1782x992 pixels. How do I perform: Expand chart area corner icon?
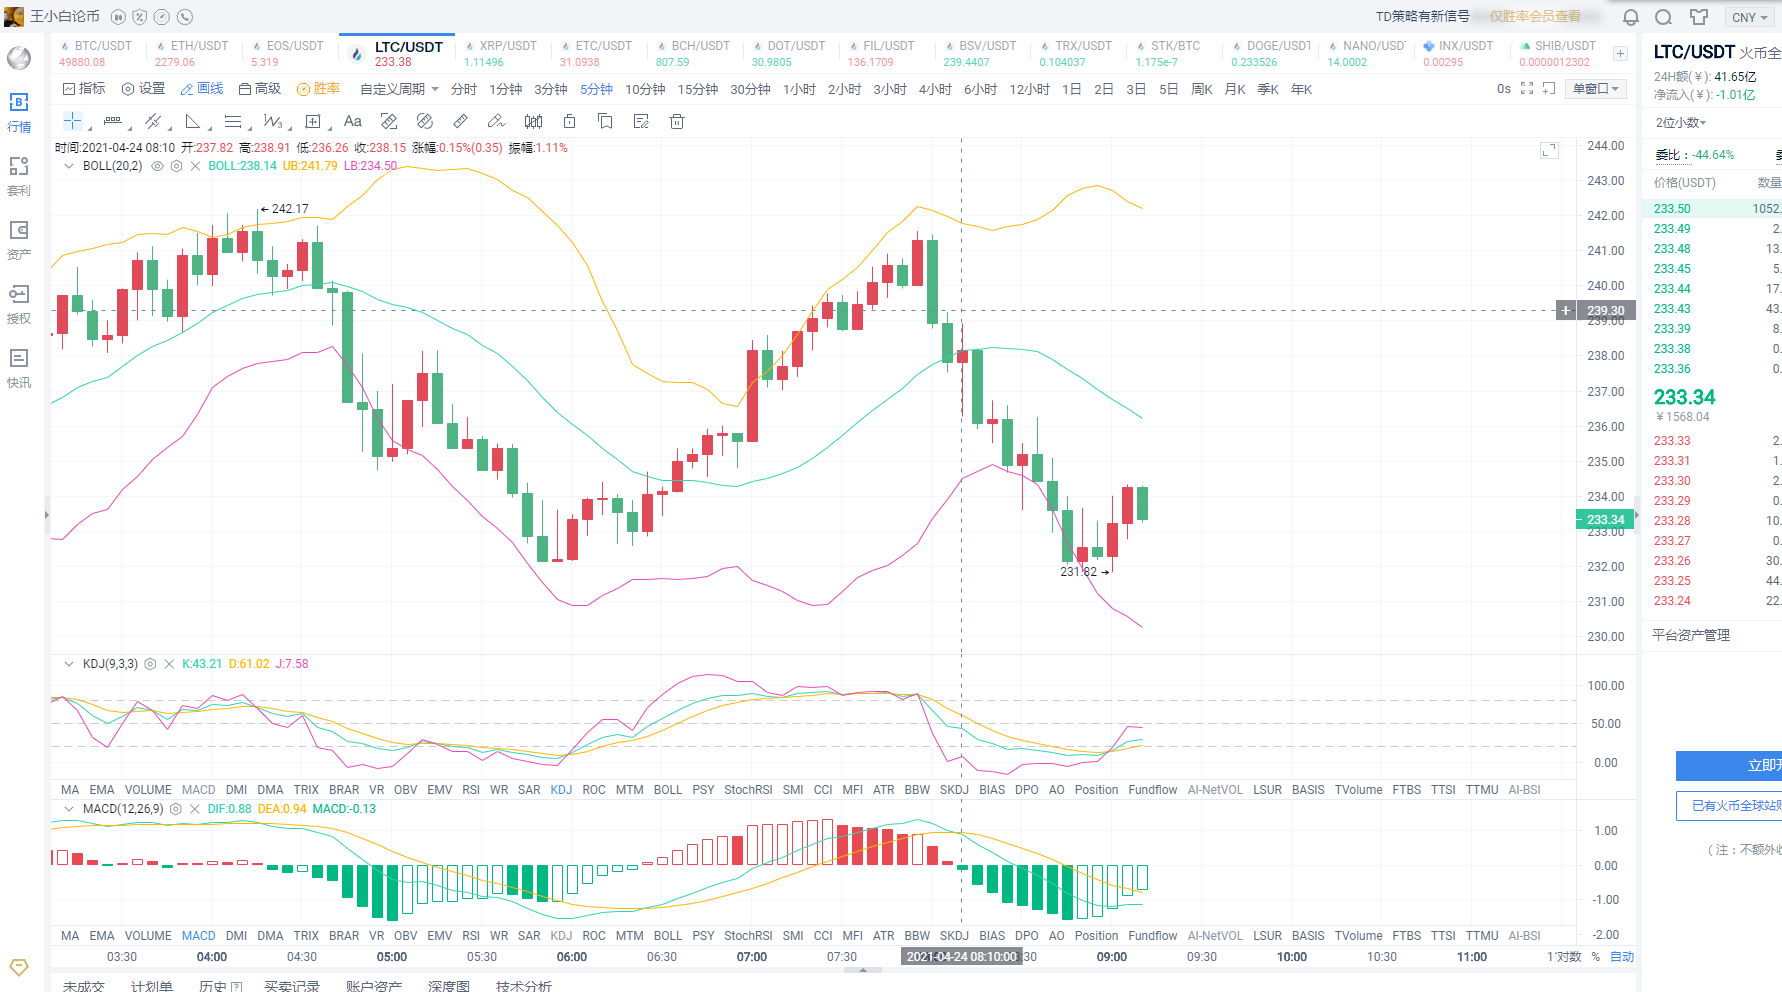(1549, 151)
